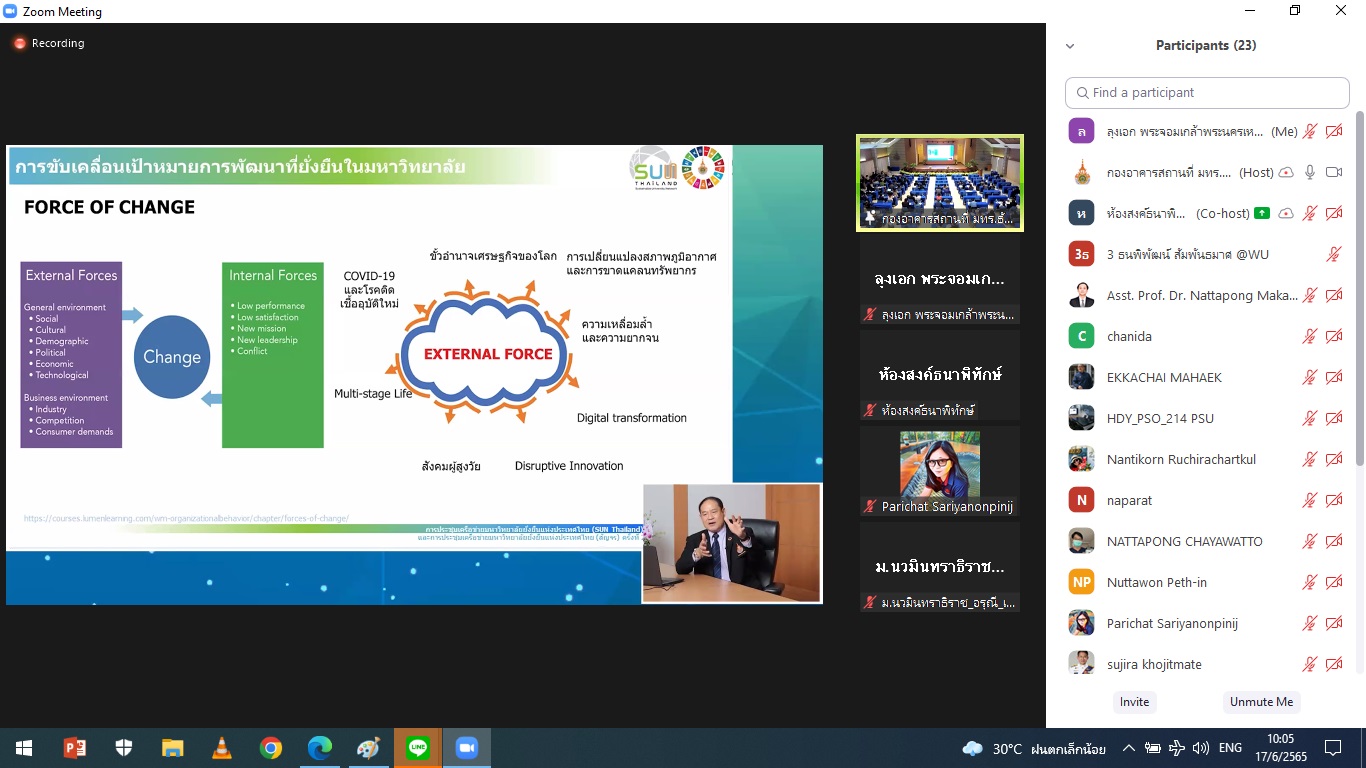Click the 'Participants (23)' panel title
Image resolution: width=1366 pixels, height=768 pixels.
(1206, 45)
